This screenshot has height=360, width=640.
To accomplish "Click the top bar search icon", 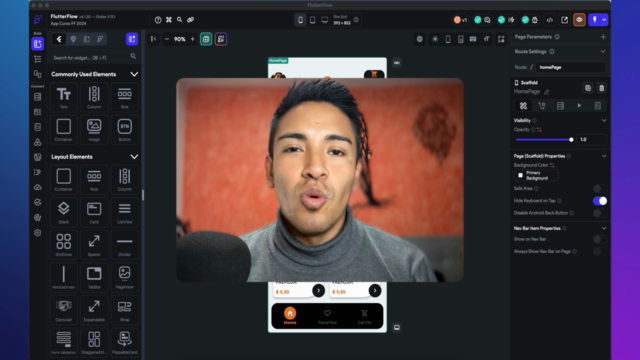I will click(179, 20).
